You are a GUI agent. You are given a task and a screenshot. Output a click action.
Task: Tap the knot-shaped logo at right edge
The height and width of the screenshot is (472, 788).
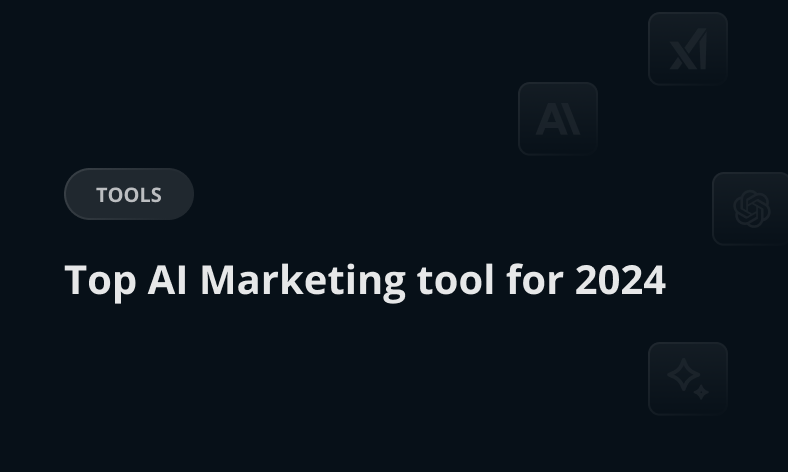pos(751,209)
